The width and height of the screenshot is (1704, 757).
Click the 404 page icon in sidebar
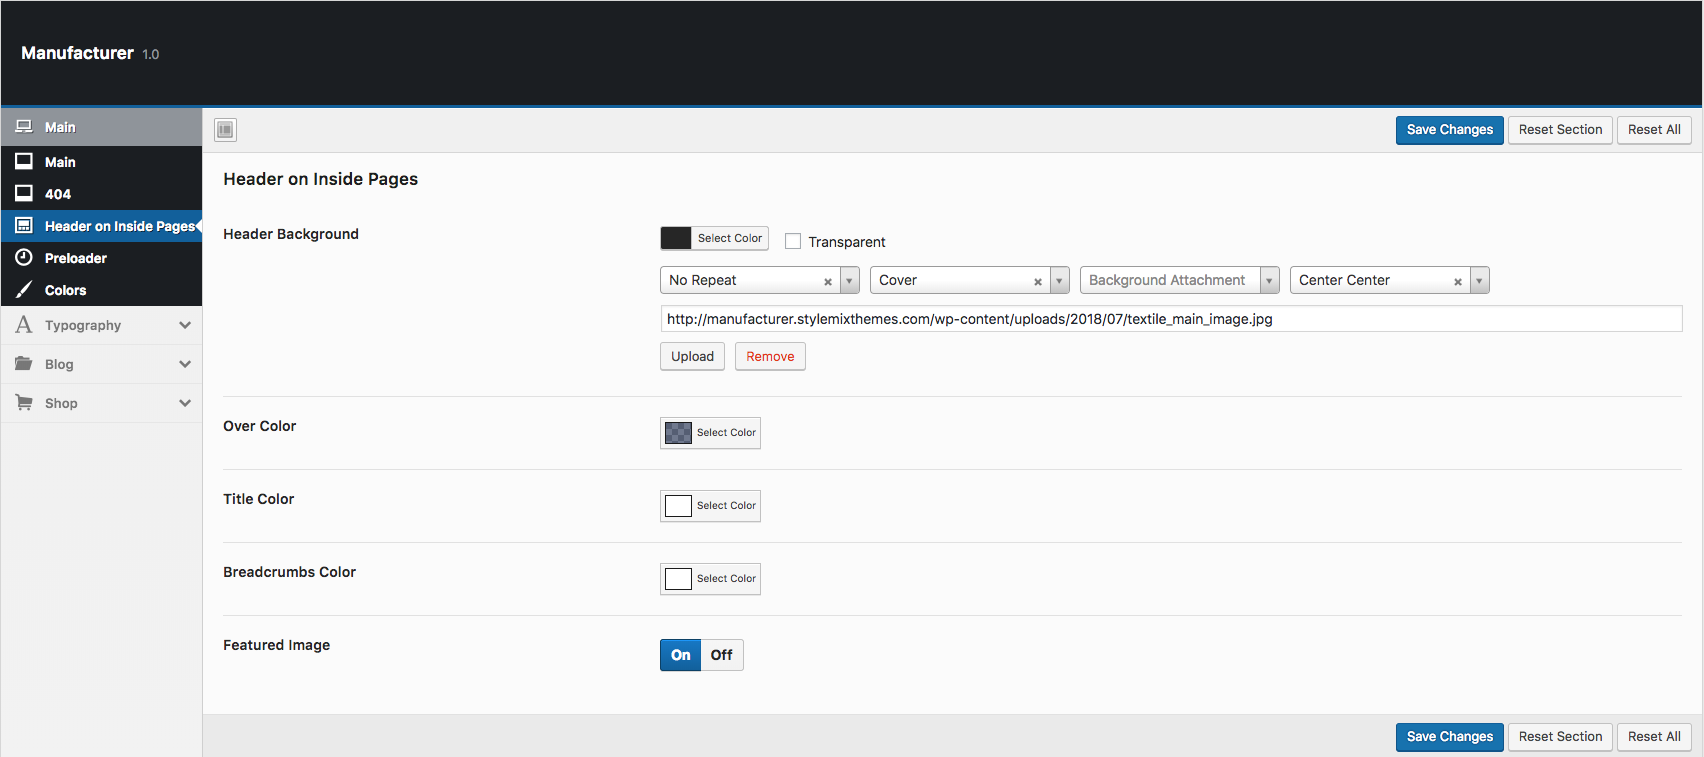pos(24,194)
